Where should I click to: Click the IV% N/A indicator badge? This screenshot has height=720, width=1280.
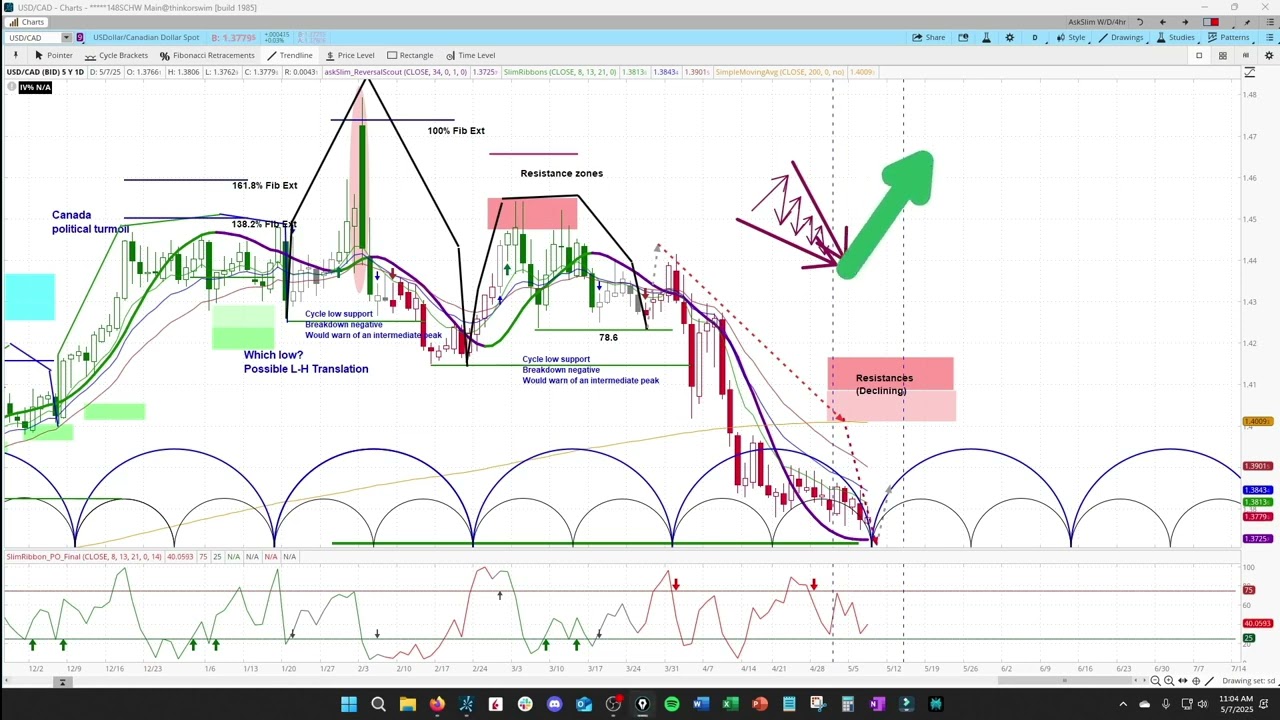(x=35, y=87)
